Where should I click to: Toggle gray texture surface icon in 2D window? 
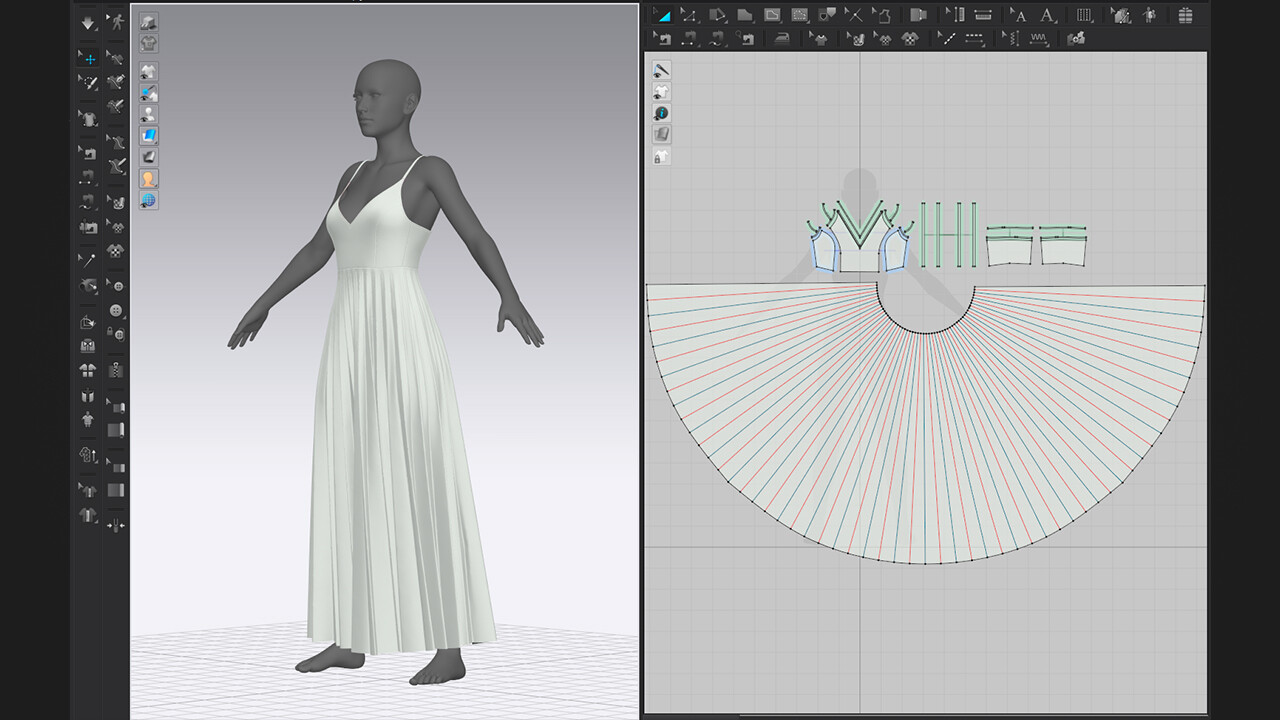coord(661,134)
